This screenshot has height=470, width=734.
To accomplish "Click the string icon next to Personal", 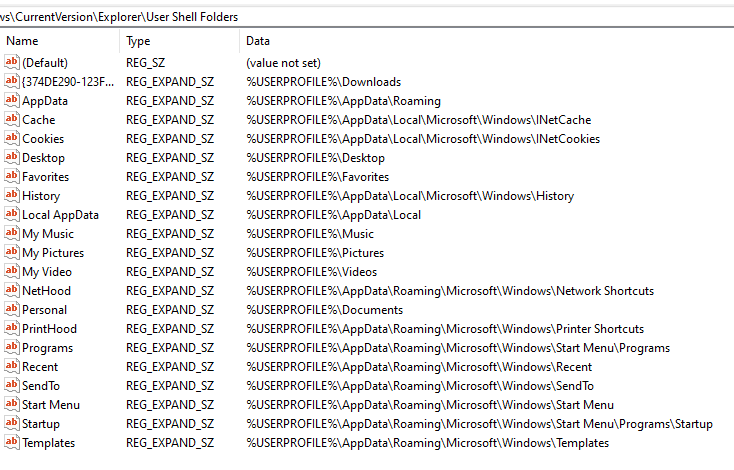I will (x=12, y=309).
